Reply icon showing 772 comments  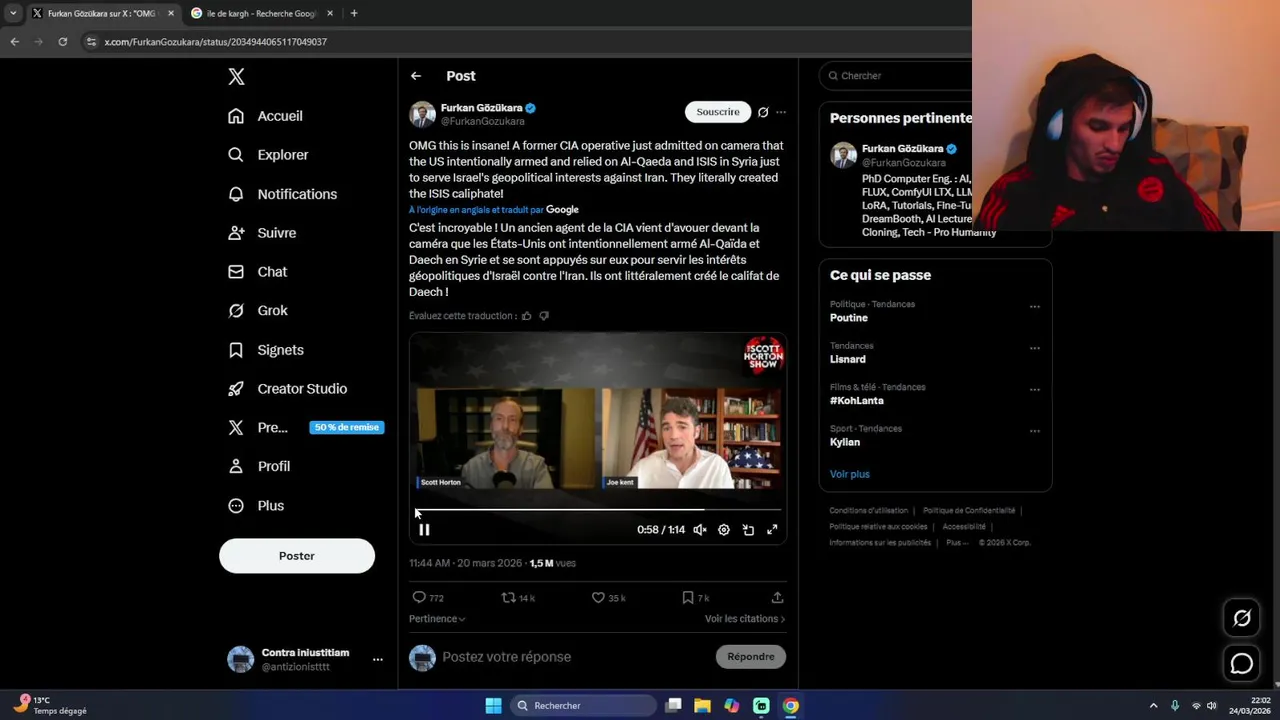tap(428, 598)
